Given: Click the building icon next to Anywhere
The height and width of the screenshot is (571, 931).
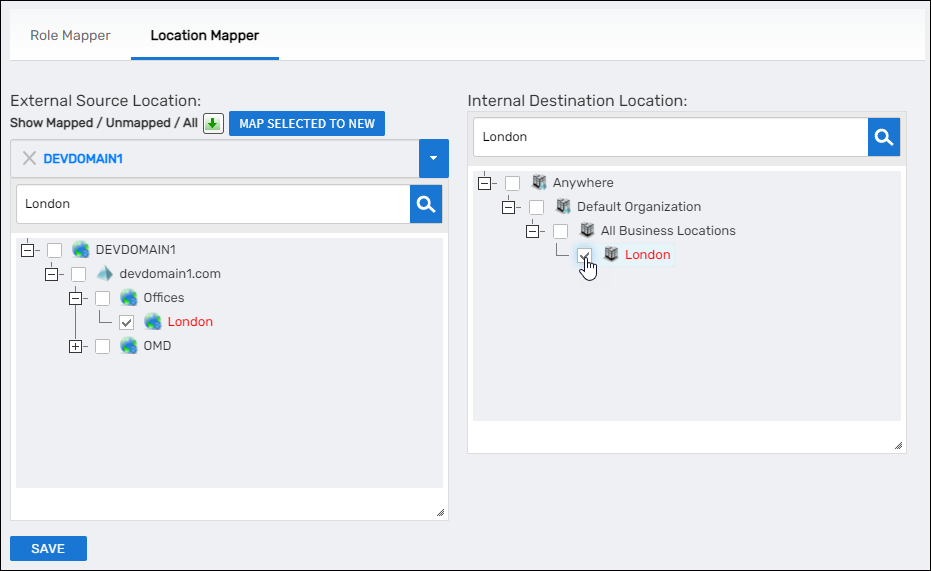Looking at the screenshot, I should pyautogui.click(x=539, y=183).
